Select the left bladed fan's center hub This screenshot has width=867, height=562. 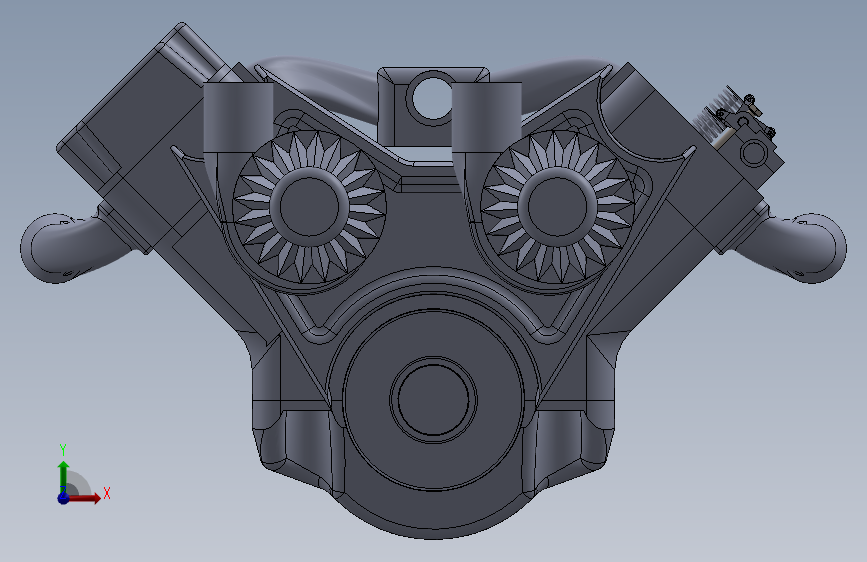click(310, 206)
